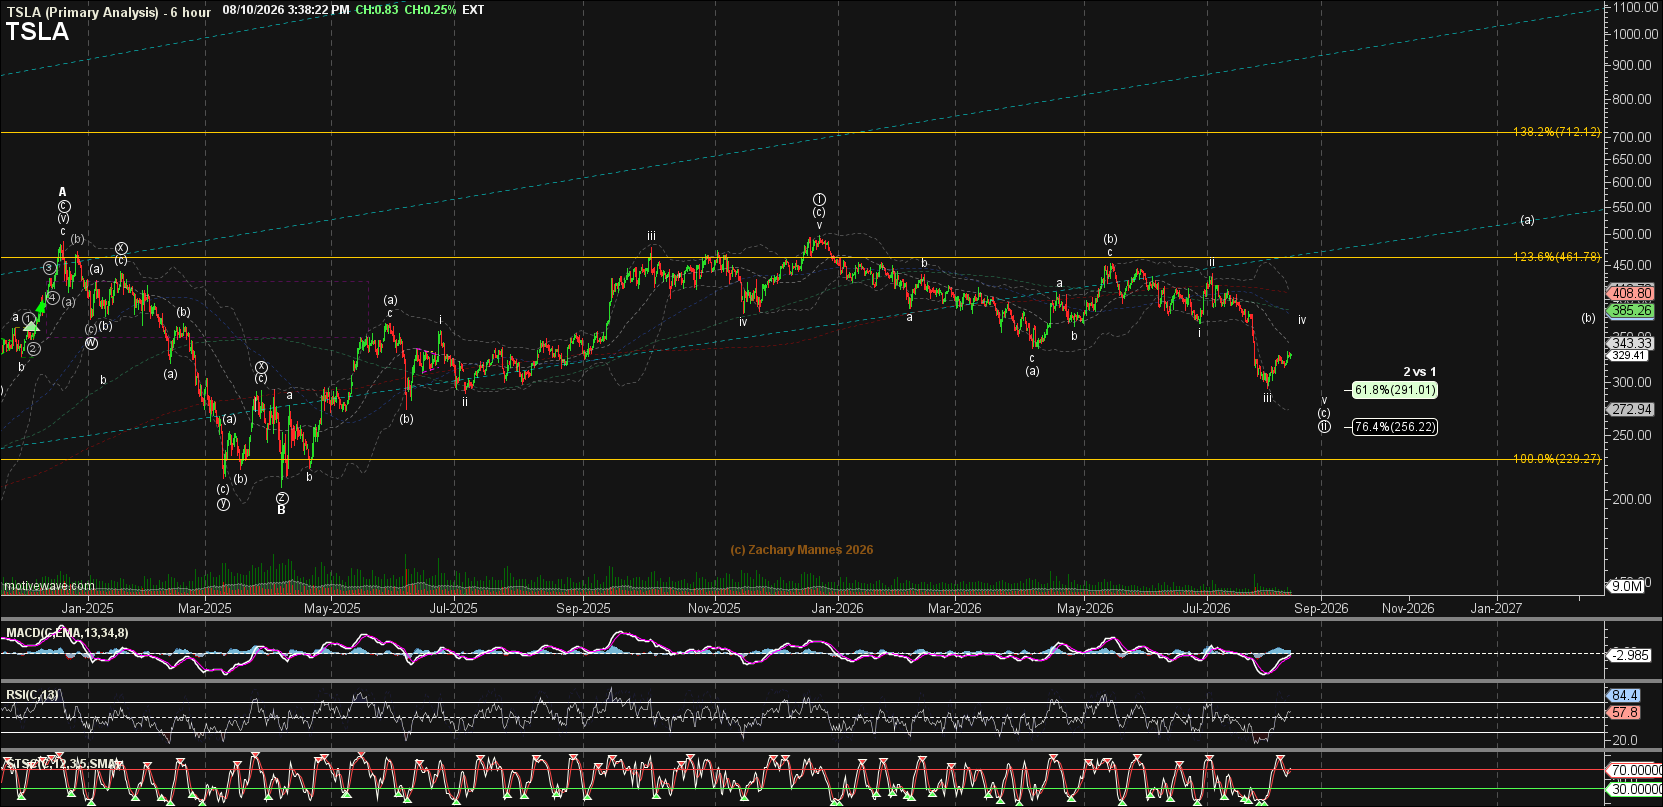Select the 100.0%(229.27) Fibonacci label

pyautogui.click(x=1556, y=459)
